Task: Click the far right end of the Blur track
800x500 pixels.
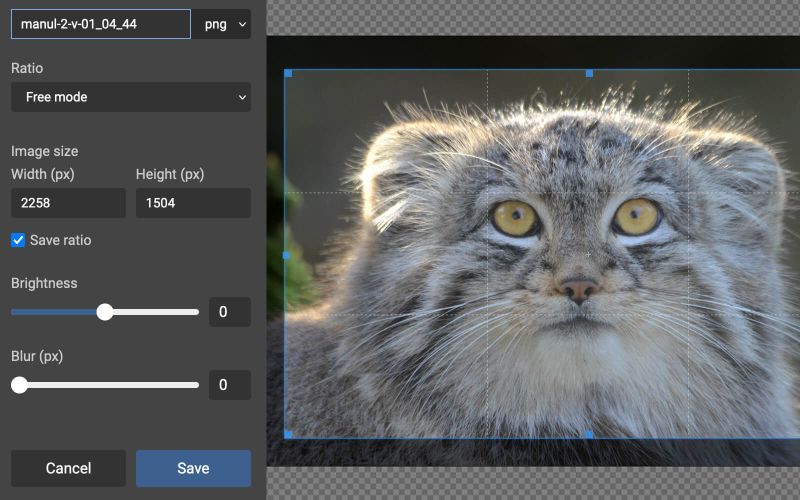Action: click(x=197, y=385)
